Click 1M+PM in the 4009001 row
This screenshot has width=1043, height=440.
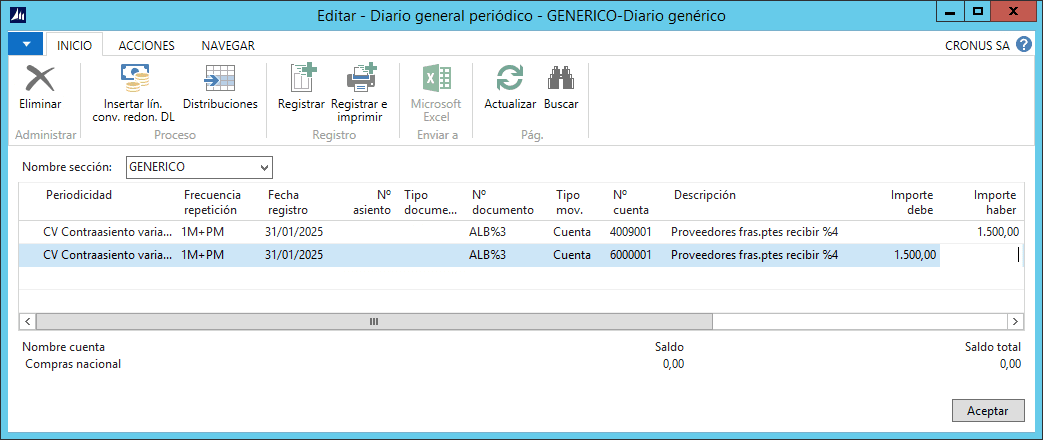coord(202,232)
